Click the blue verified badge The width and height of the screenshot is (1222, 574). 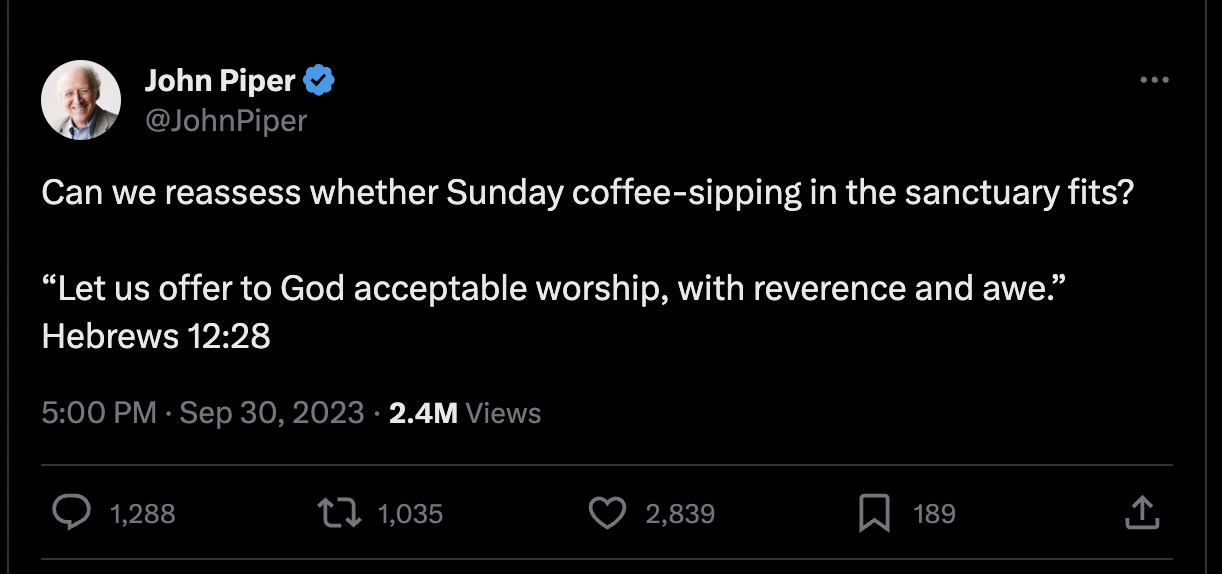coord(319,80)
